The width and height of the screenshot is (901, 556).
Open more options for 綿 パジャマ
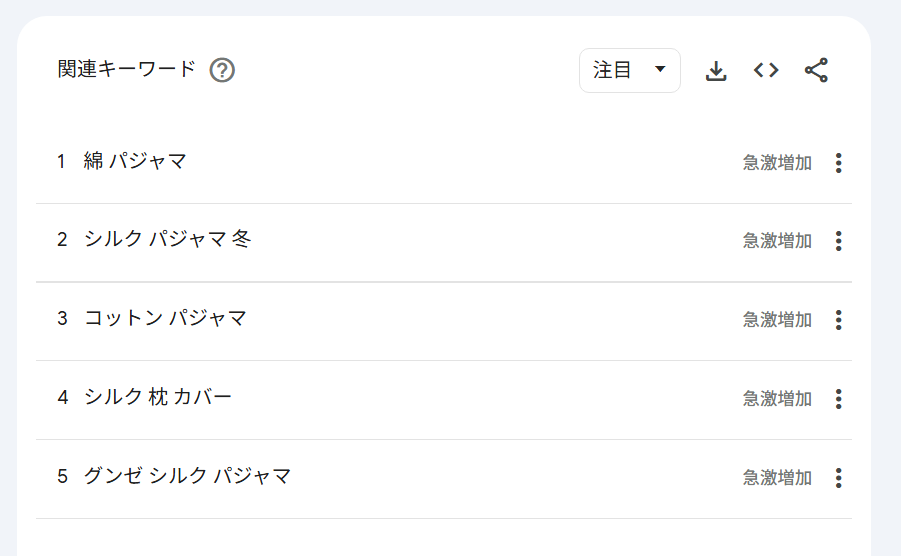point(838,163)
